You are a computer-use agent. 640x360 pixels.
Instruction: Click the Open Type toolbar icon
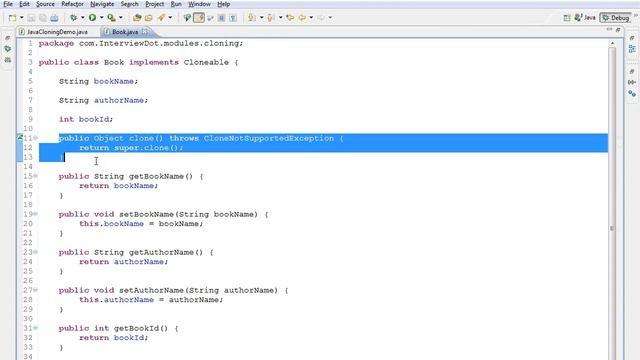point(162,18)
